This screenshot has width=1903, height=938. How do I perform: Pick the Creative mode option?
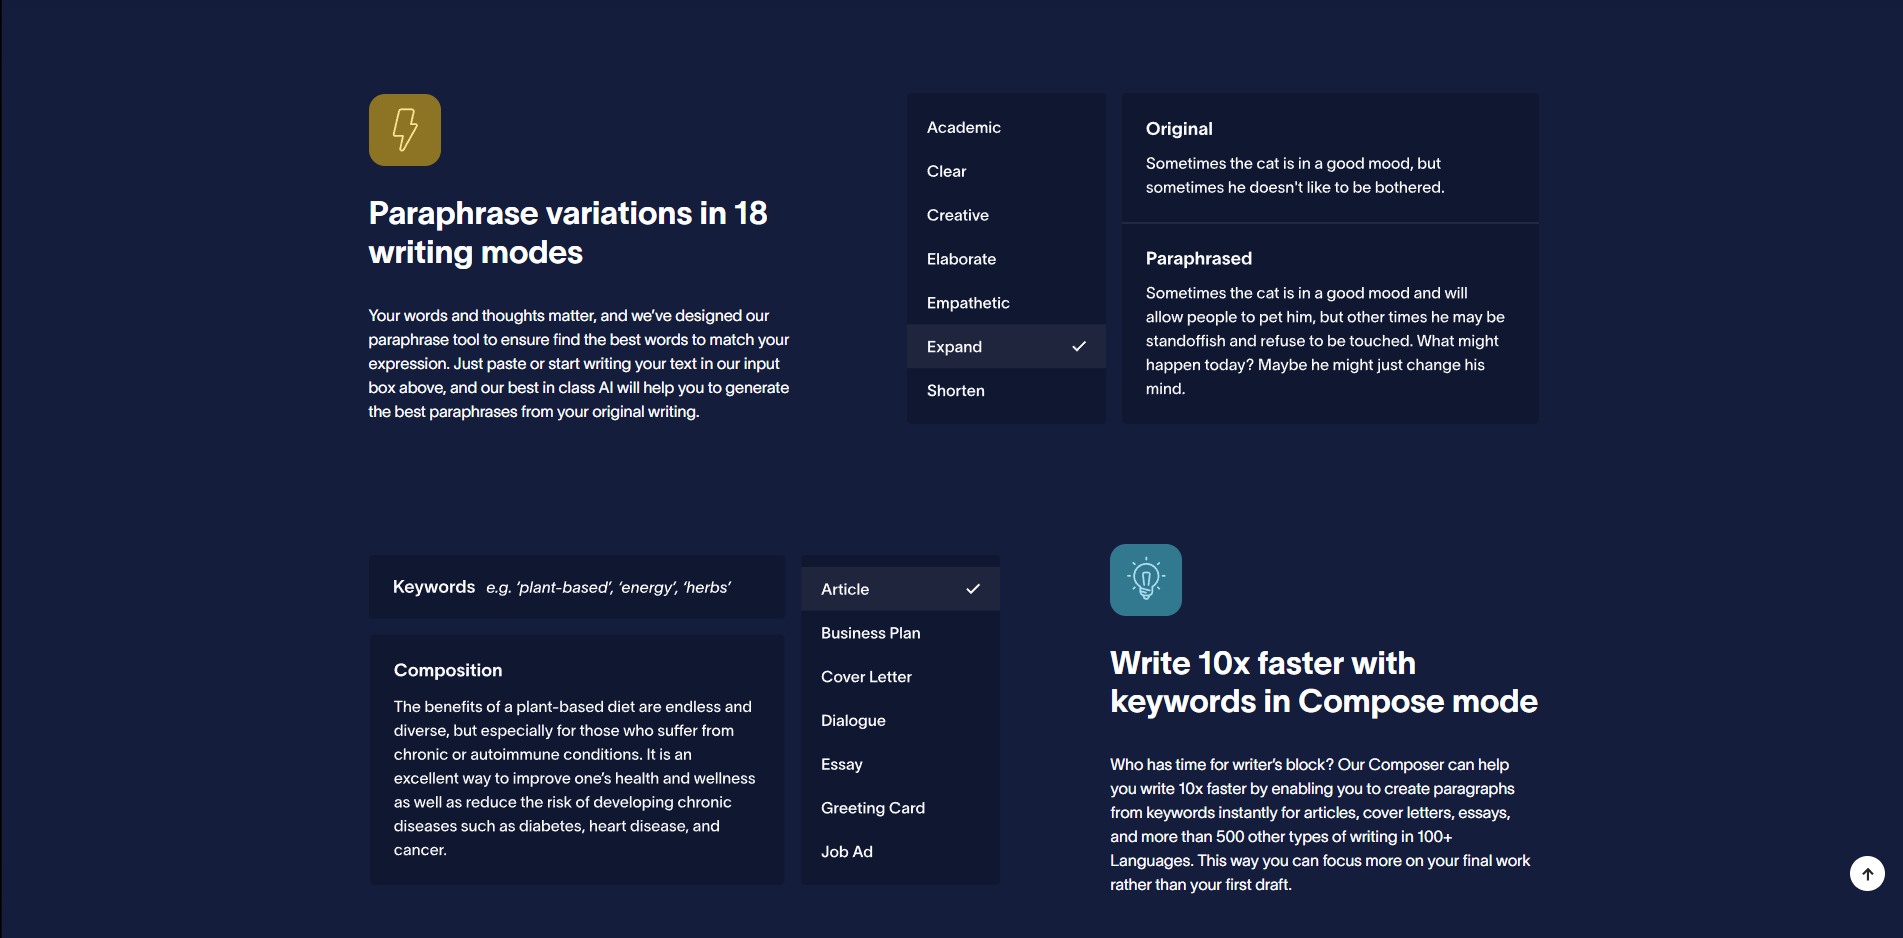coord(1006,215)
